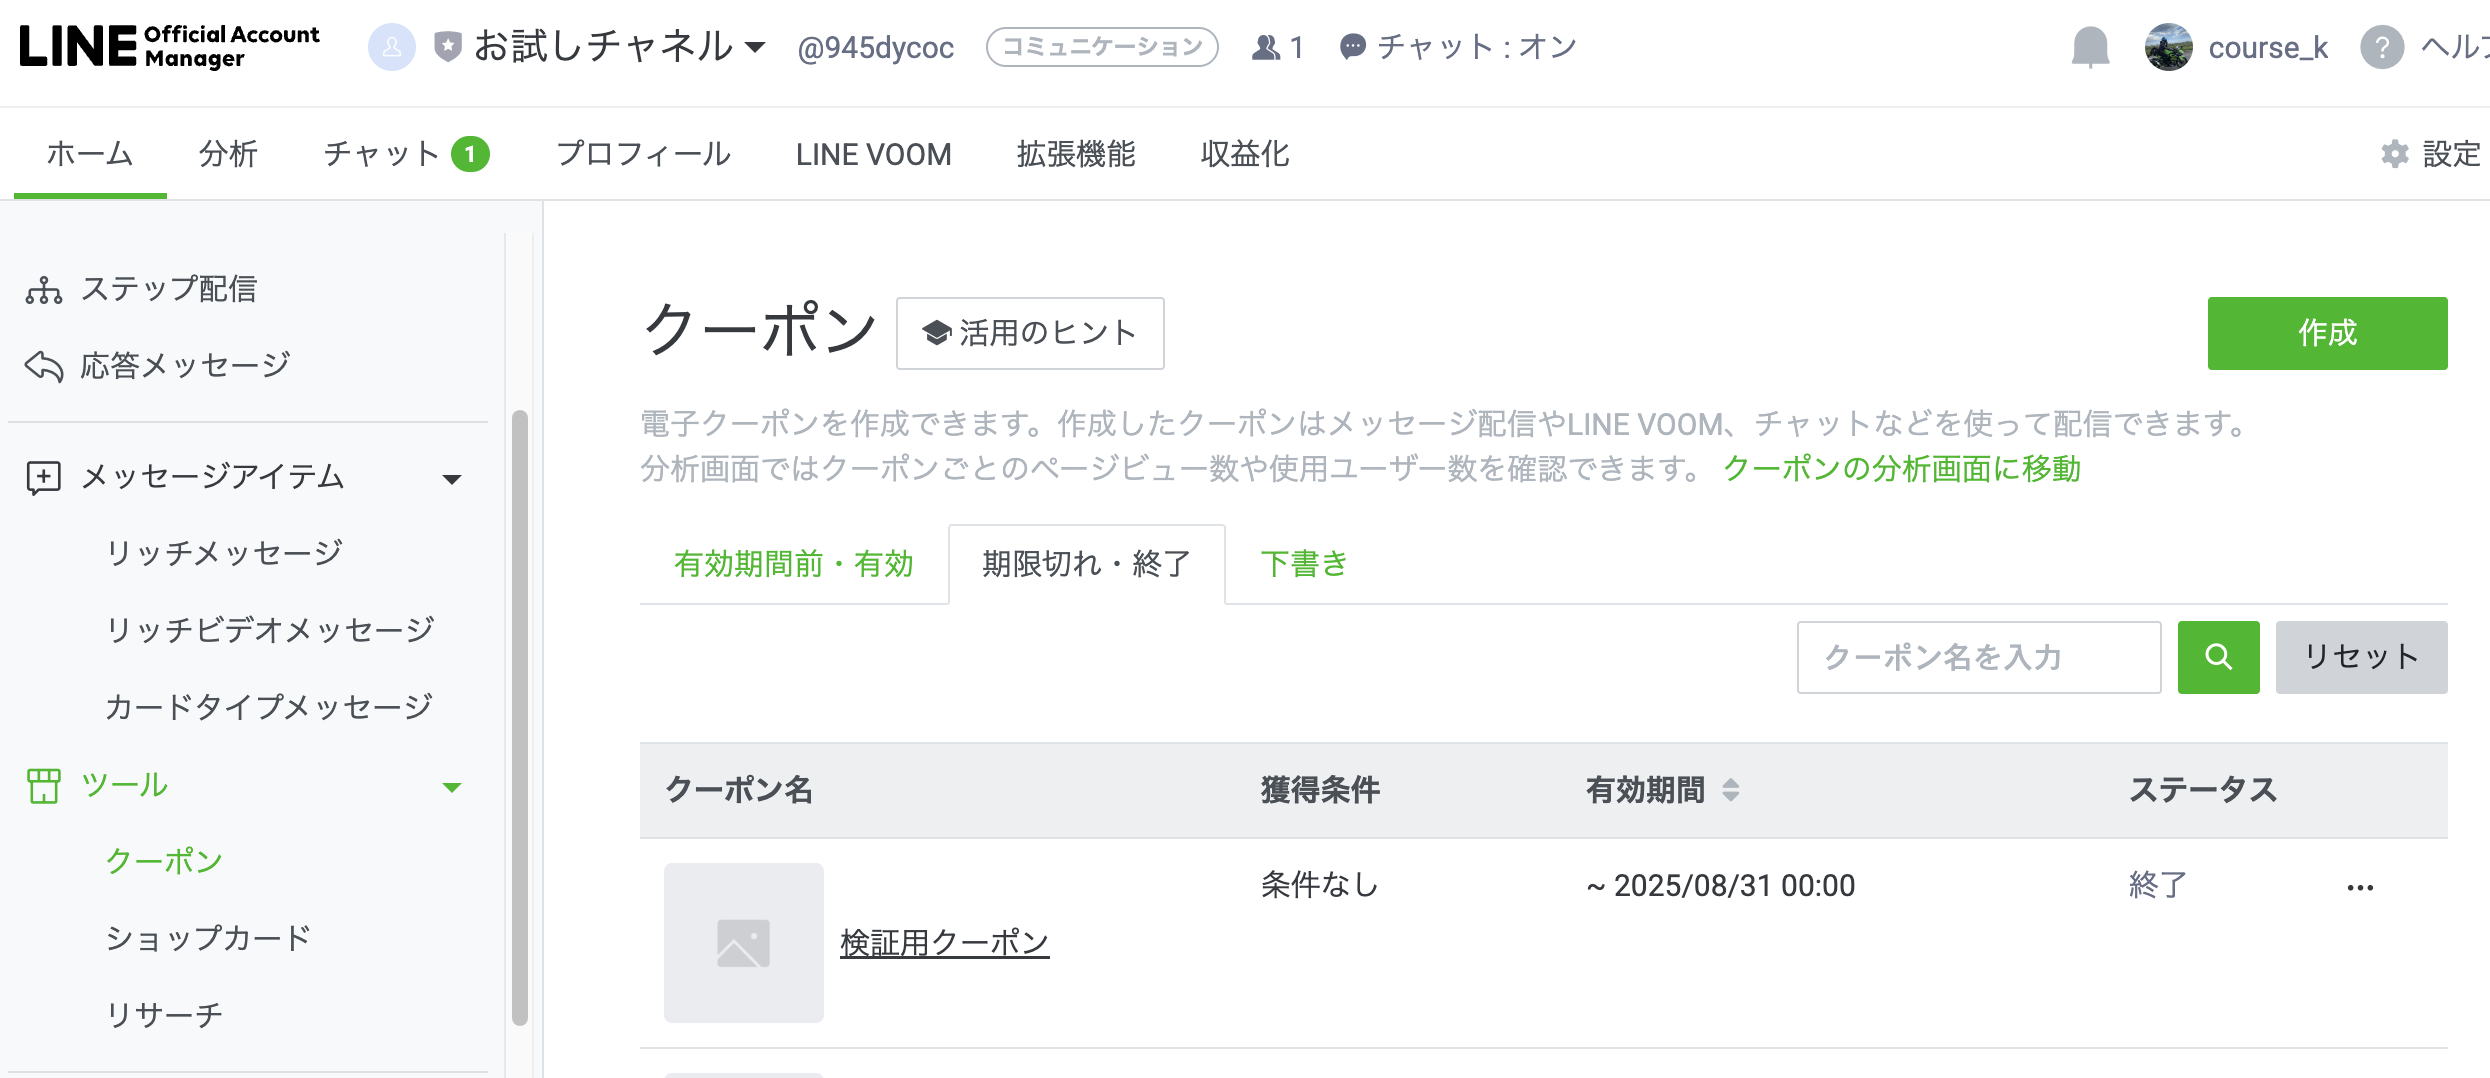This screenshot has width=2490, height=1078.
Task: Open the 検証用クーポン link
Action: [x=945, y=943]
